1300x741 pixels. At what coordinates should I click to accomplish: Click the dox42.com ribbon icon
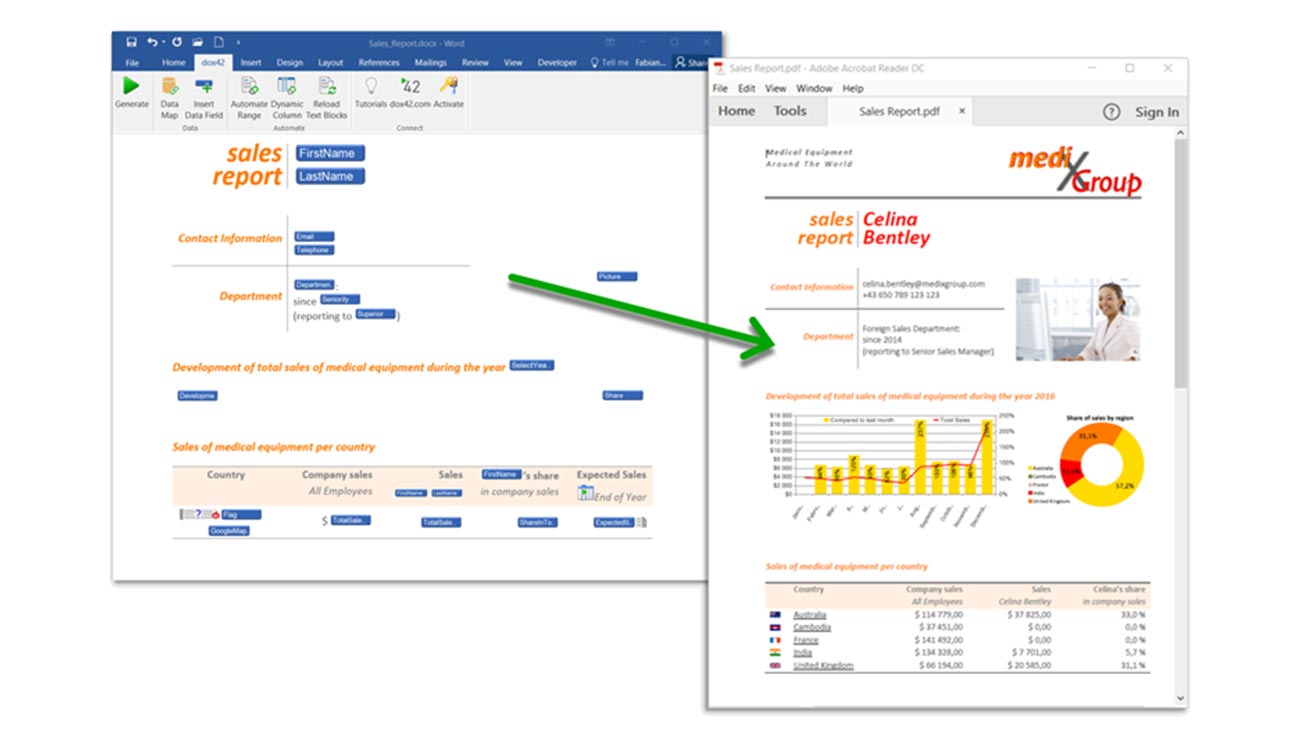(410, 86)
